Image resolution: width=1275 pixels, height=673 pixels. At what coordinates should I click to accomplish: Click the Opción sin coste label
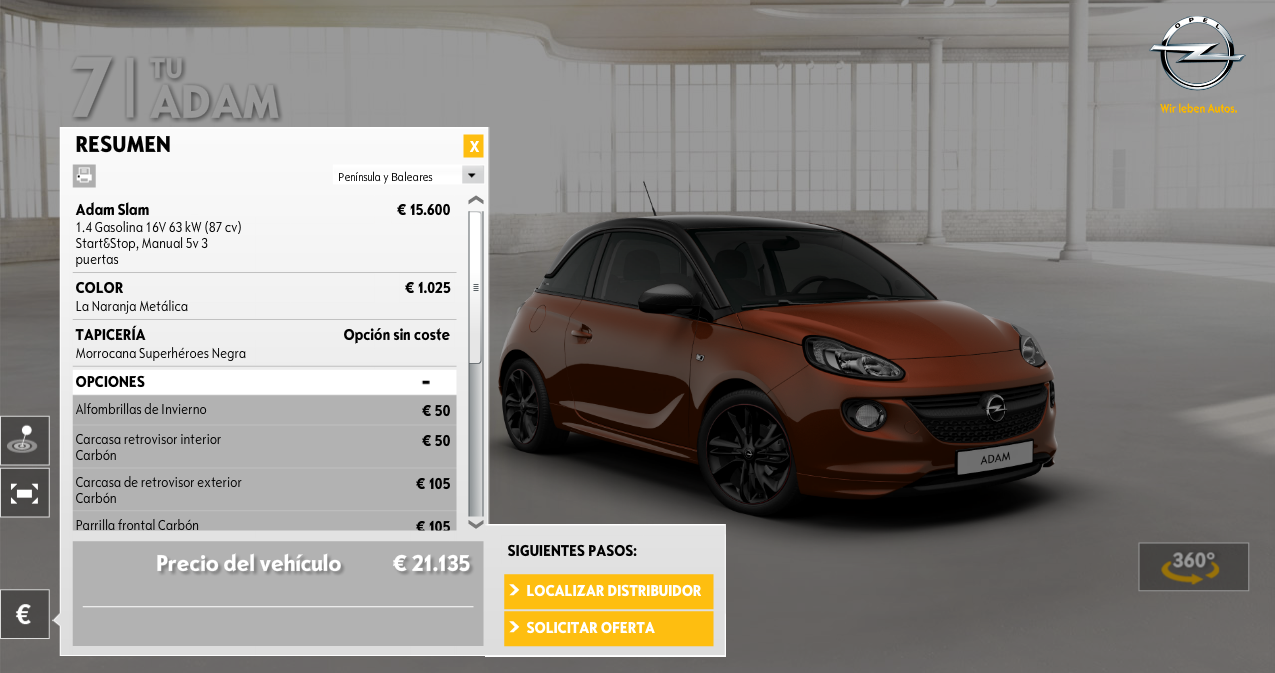coord(397,335)
